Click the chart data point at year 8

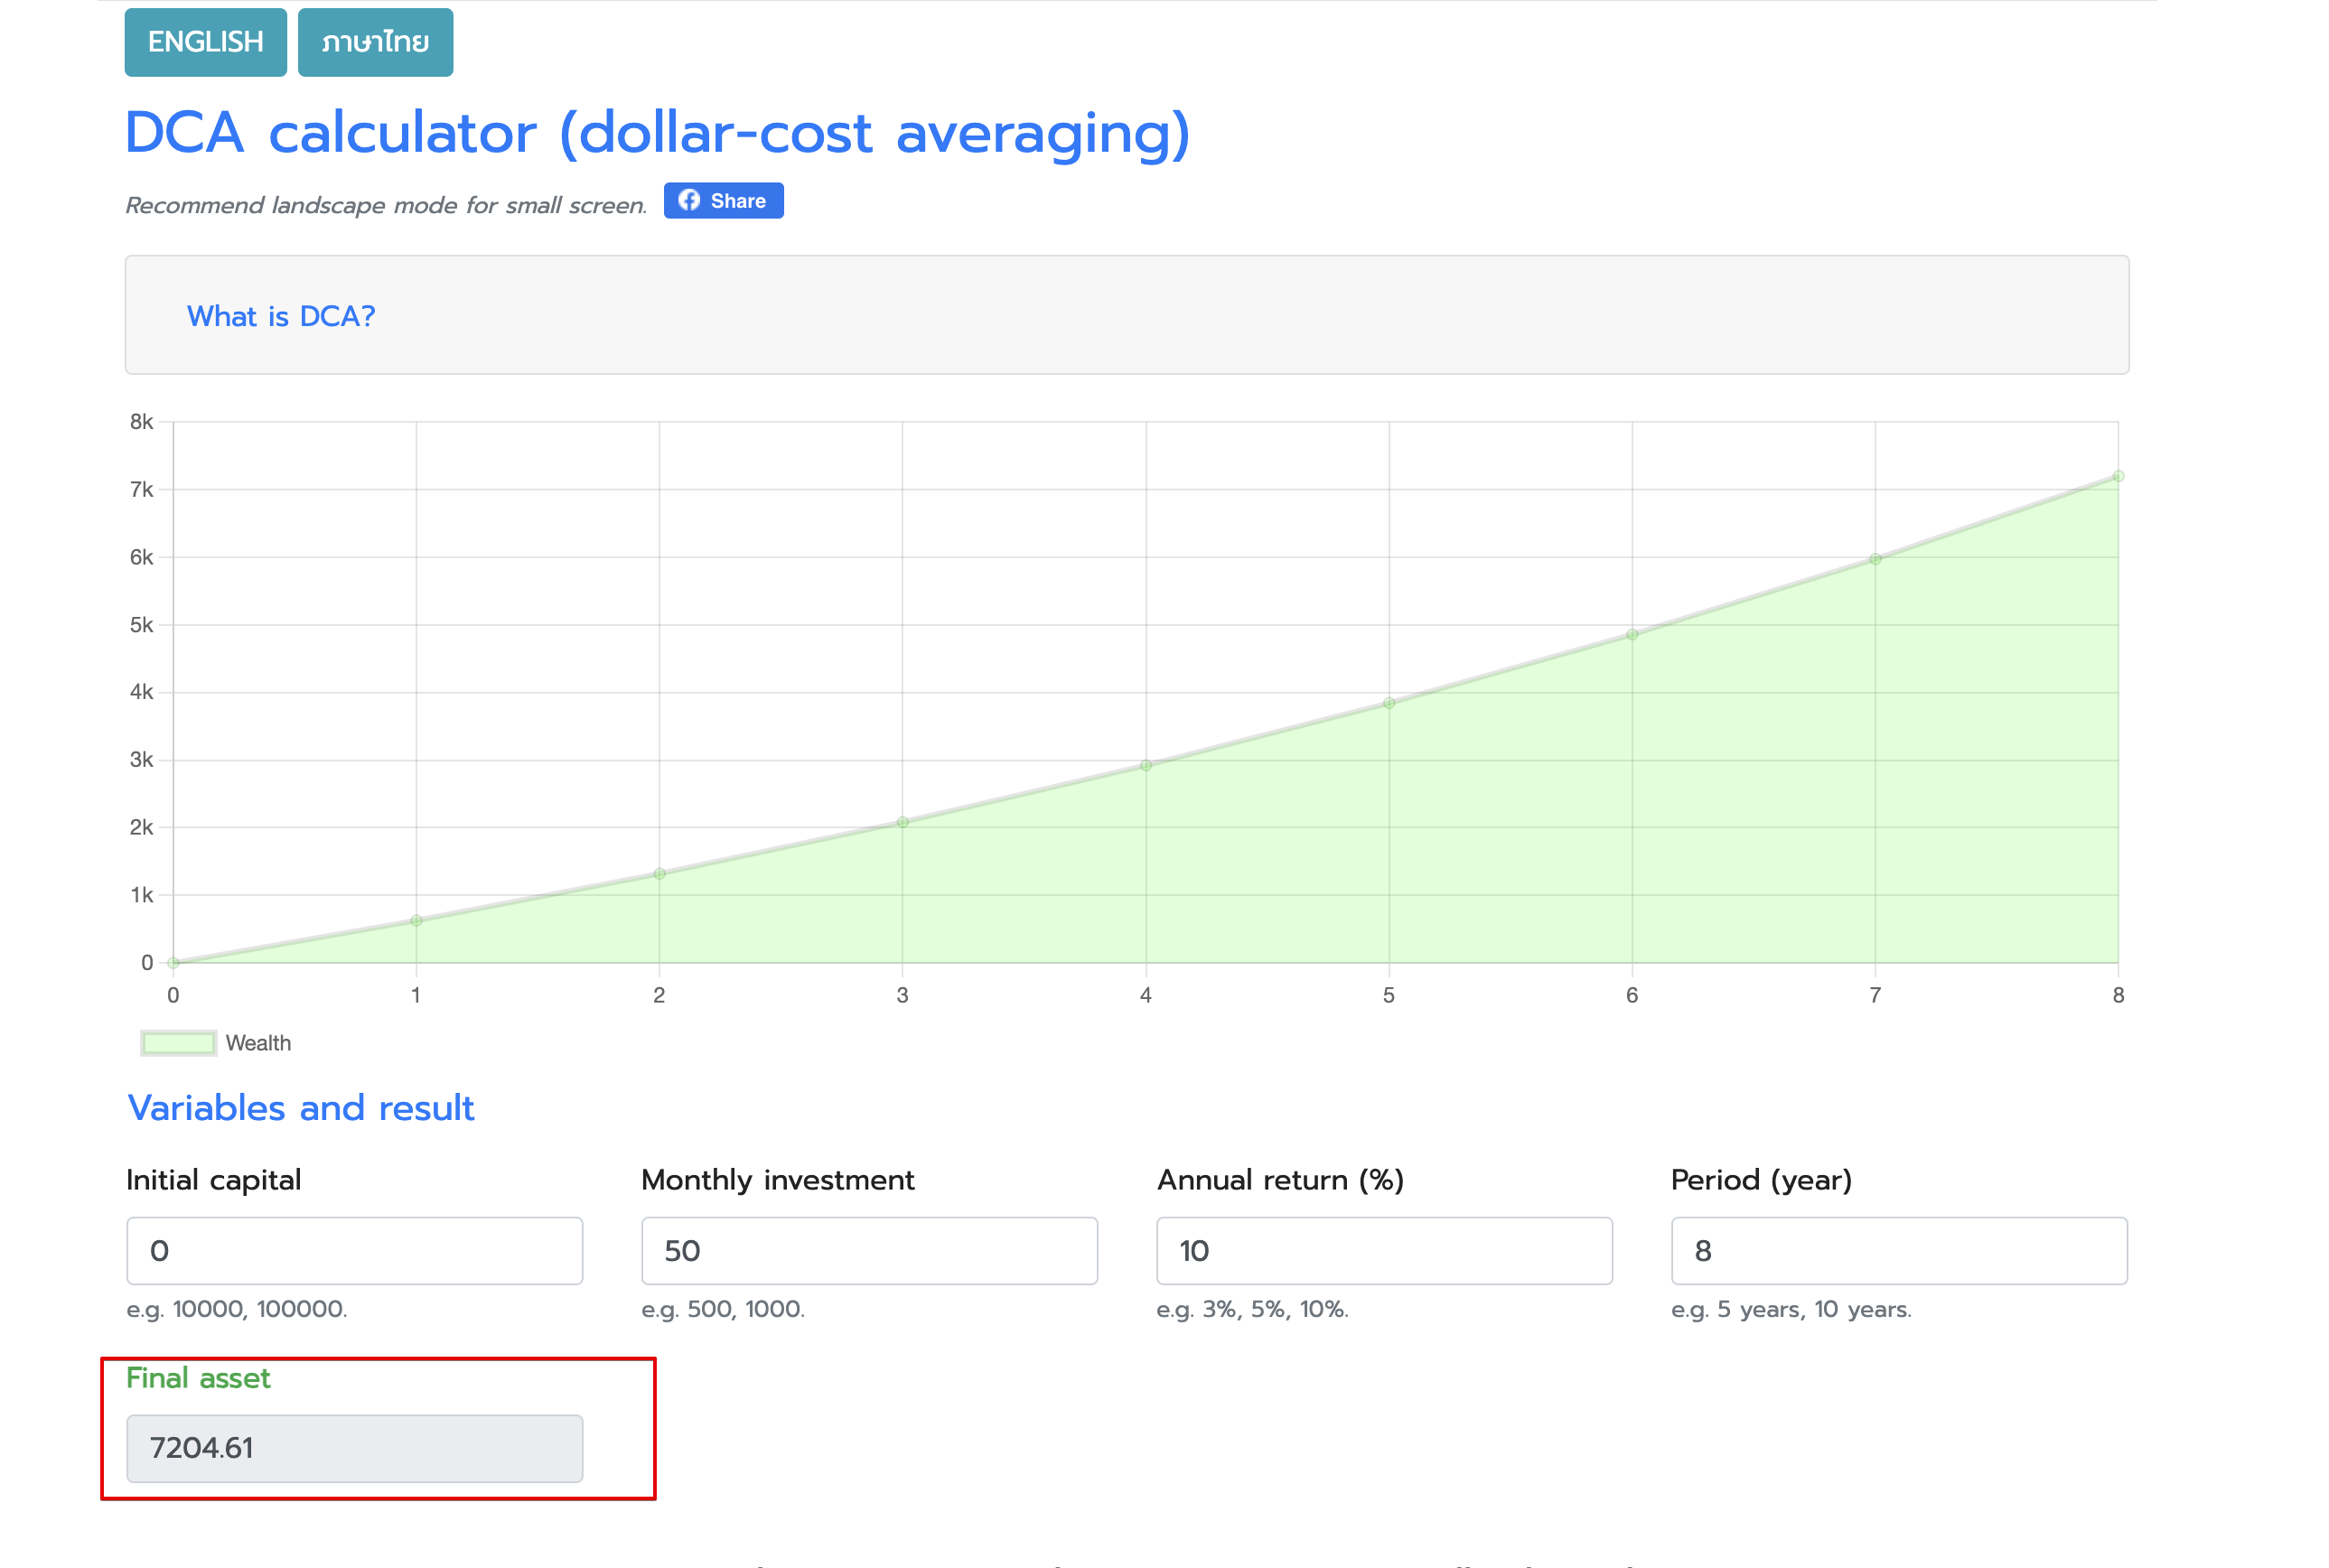pos(2117,477)
